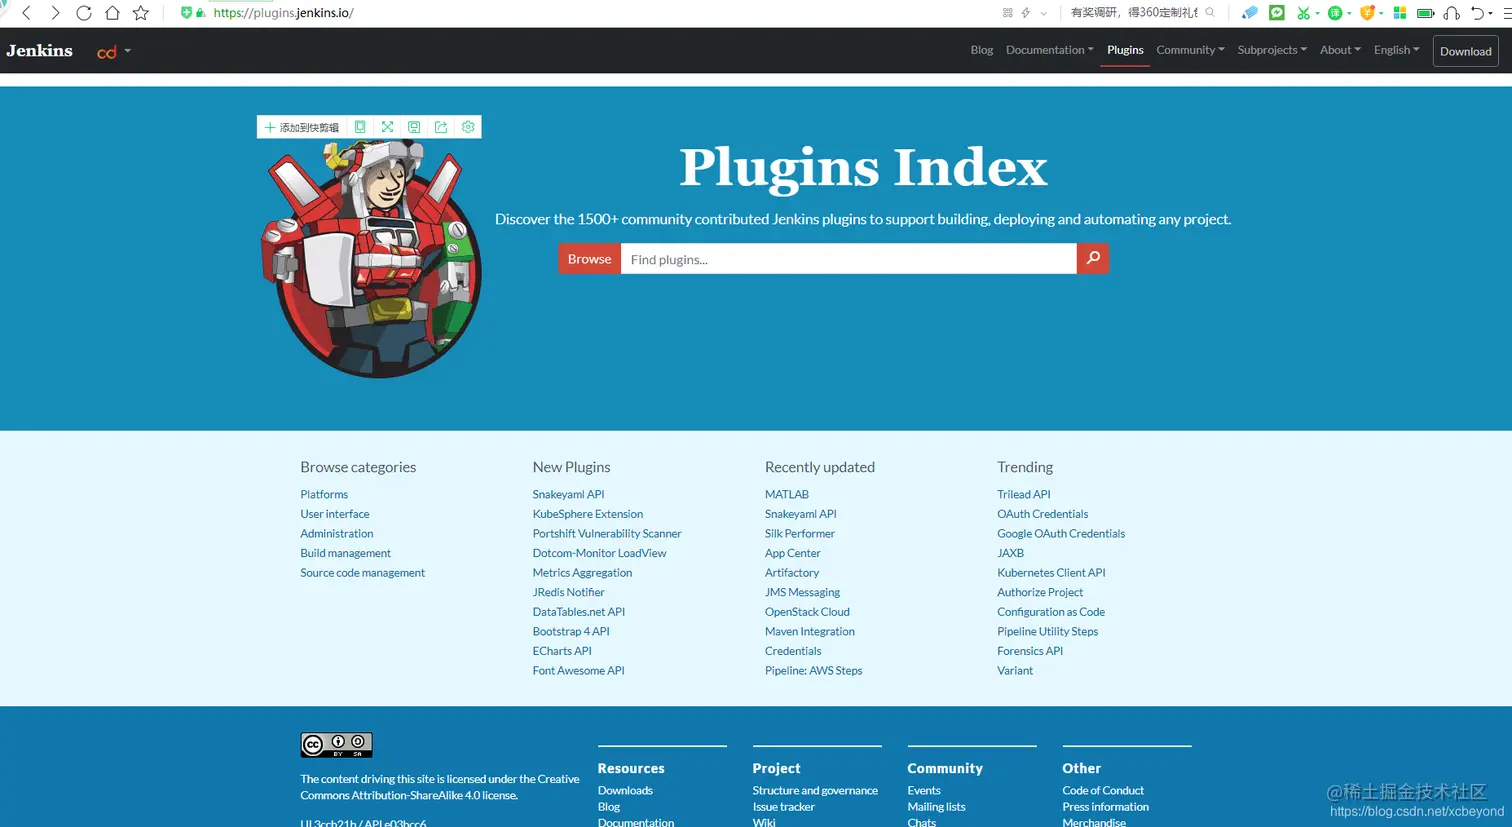Open image toolbar settings gear icon
The image size is (1512, 827).
click(468, 127)
